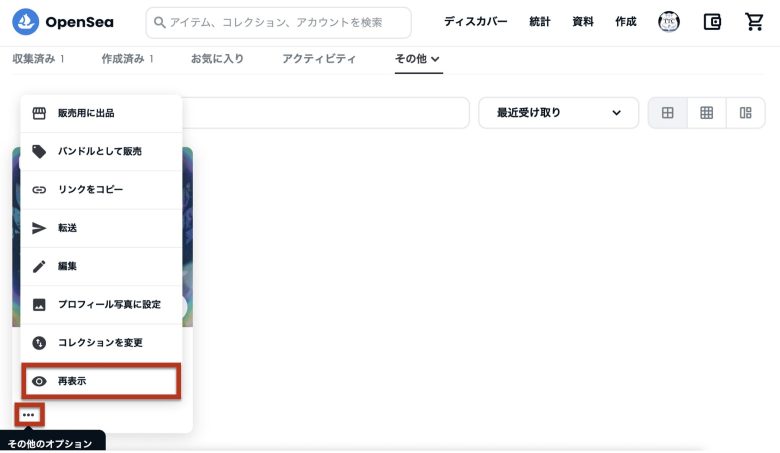Image resolution: width=780 pixels, height=453 pixels.
Task: Select the large grid view icon
Action: click(668, 113)
